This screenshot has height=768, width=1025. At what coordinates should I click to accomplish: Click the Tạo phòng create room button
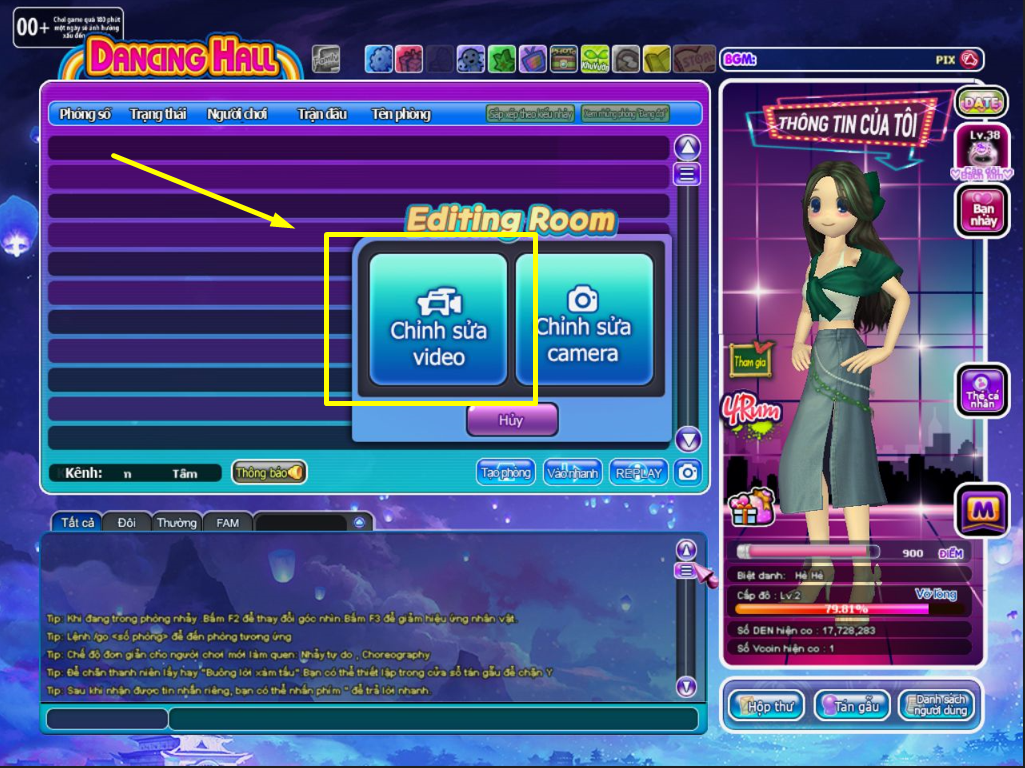click(x=505, y=473)
